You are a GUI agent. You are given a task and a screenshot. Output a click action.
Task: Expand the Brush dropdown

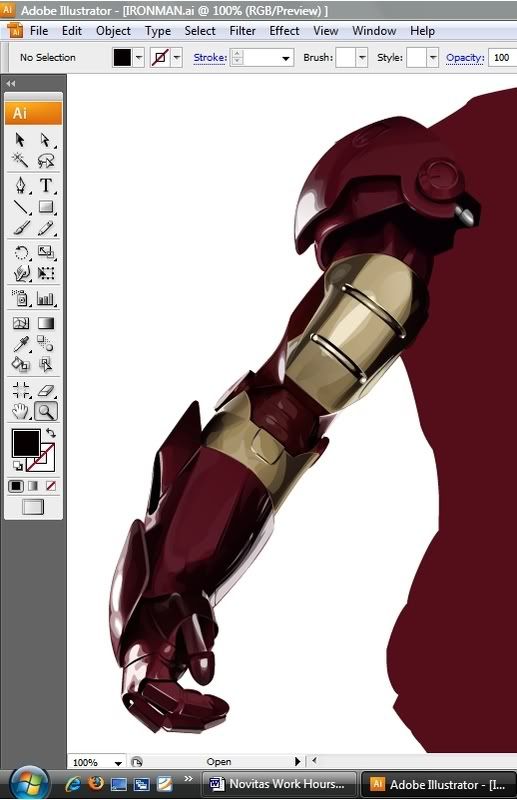click(x=362, y=58)
